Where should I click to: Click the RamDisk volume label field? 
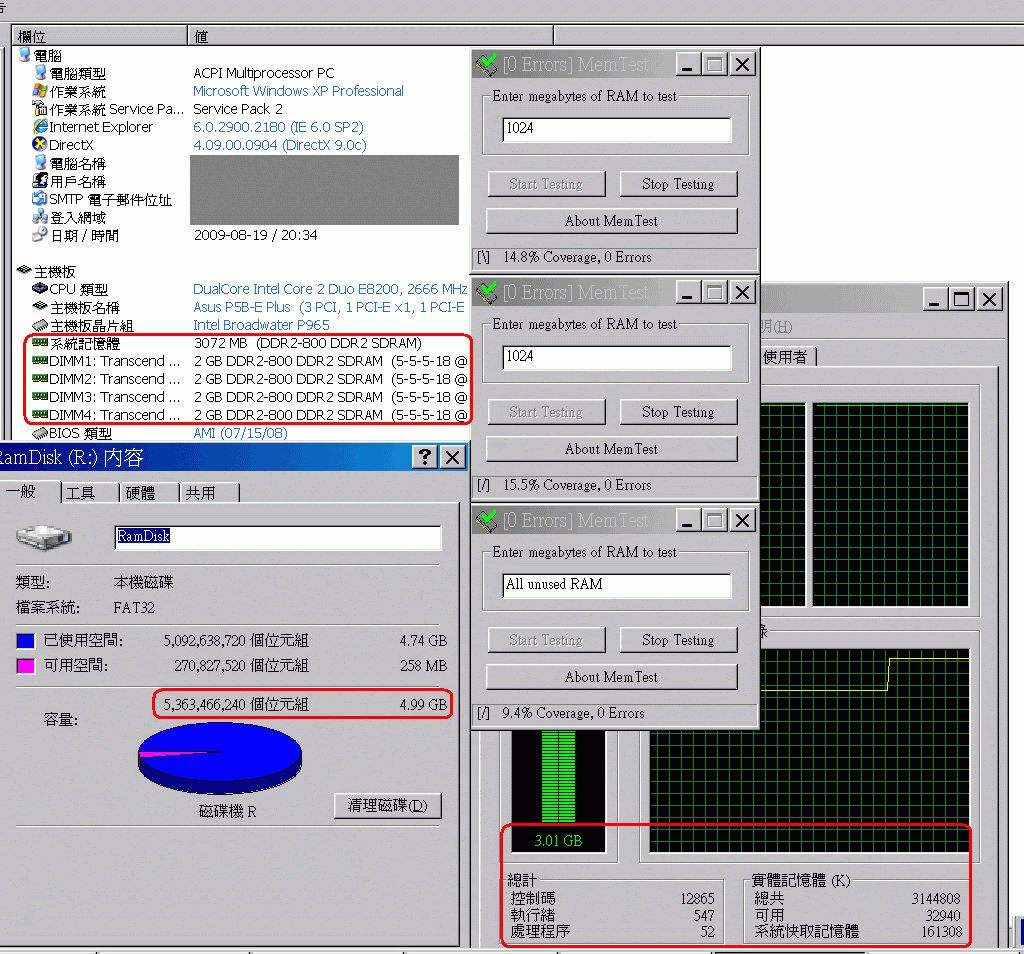278,537
